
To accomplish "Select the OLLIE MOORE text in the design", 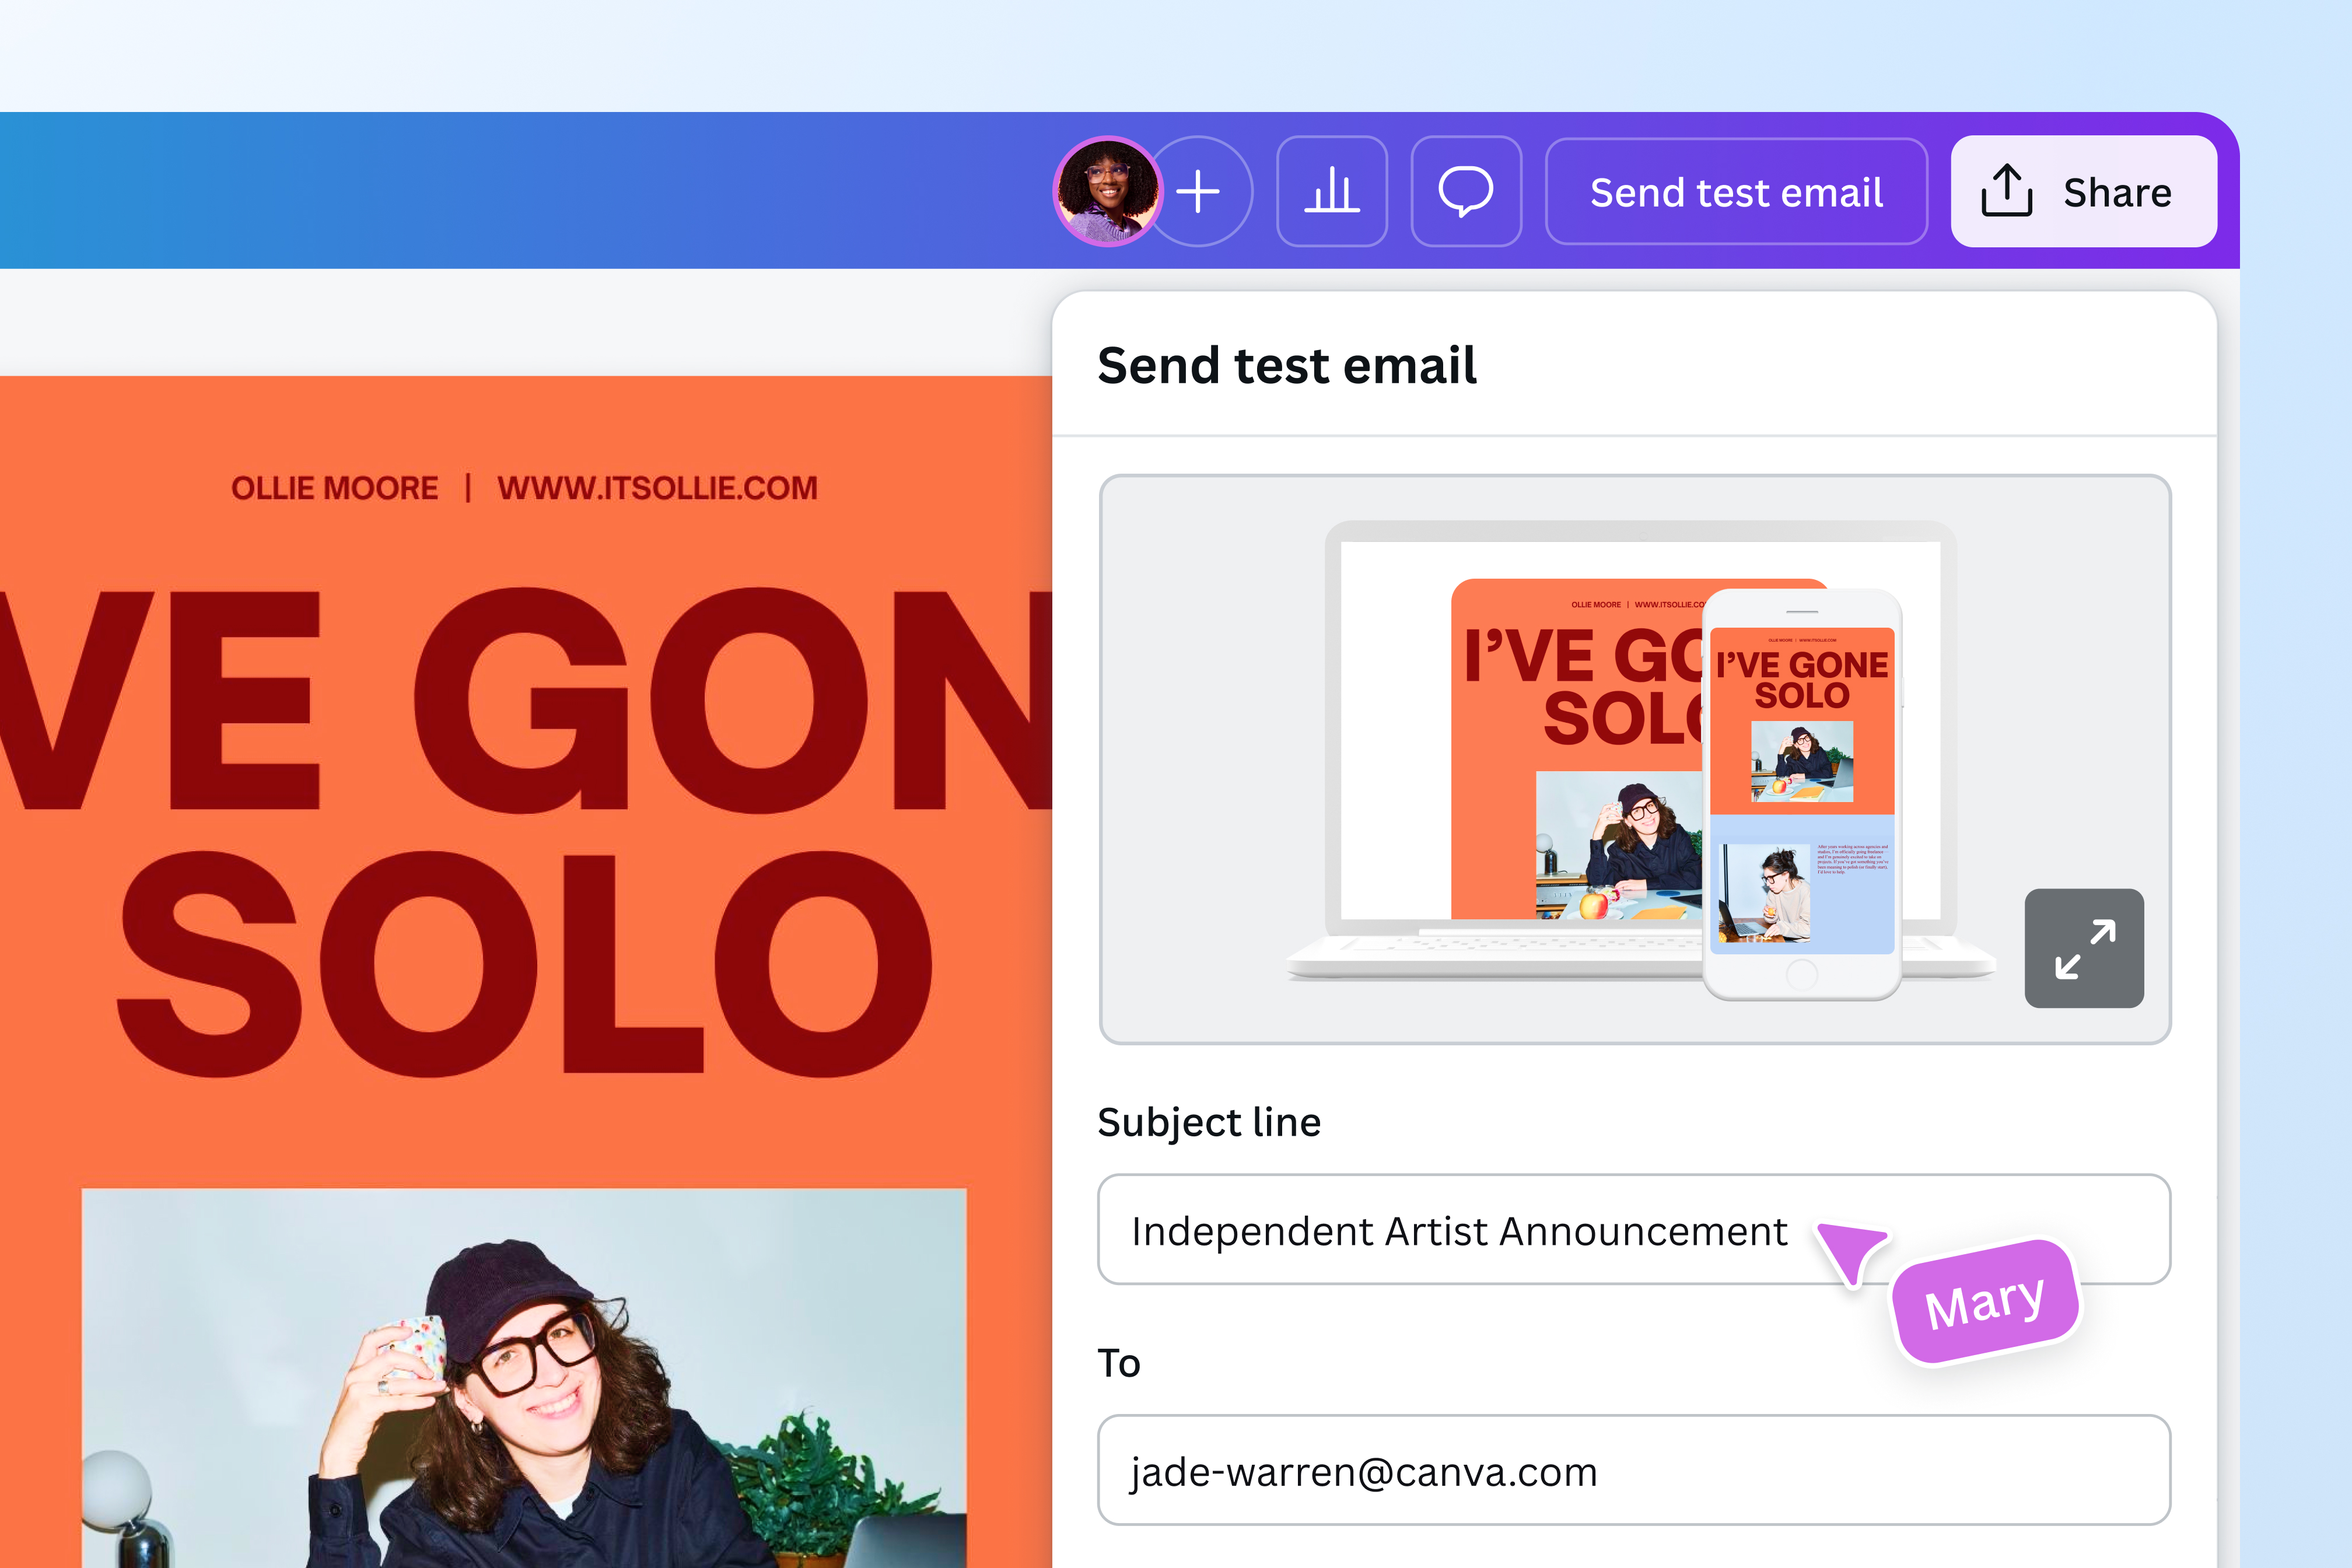I will [x=335, y=488].
